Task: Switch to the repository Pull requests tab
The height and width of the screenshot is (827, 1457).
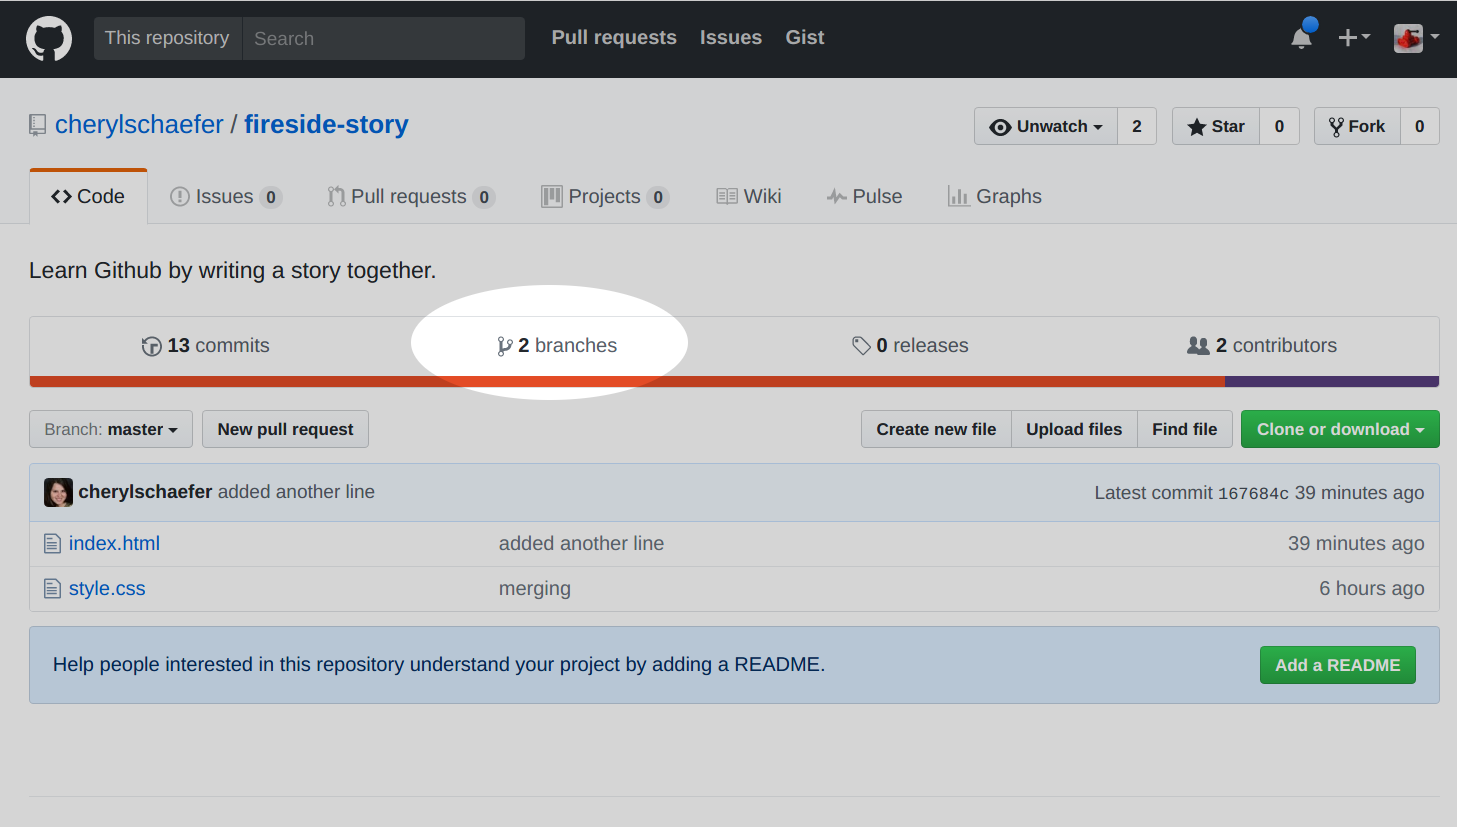Action: click(x=411, y=196)
